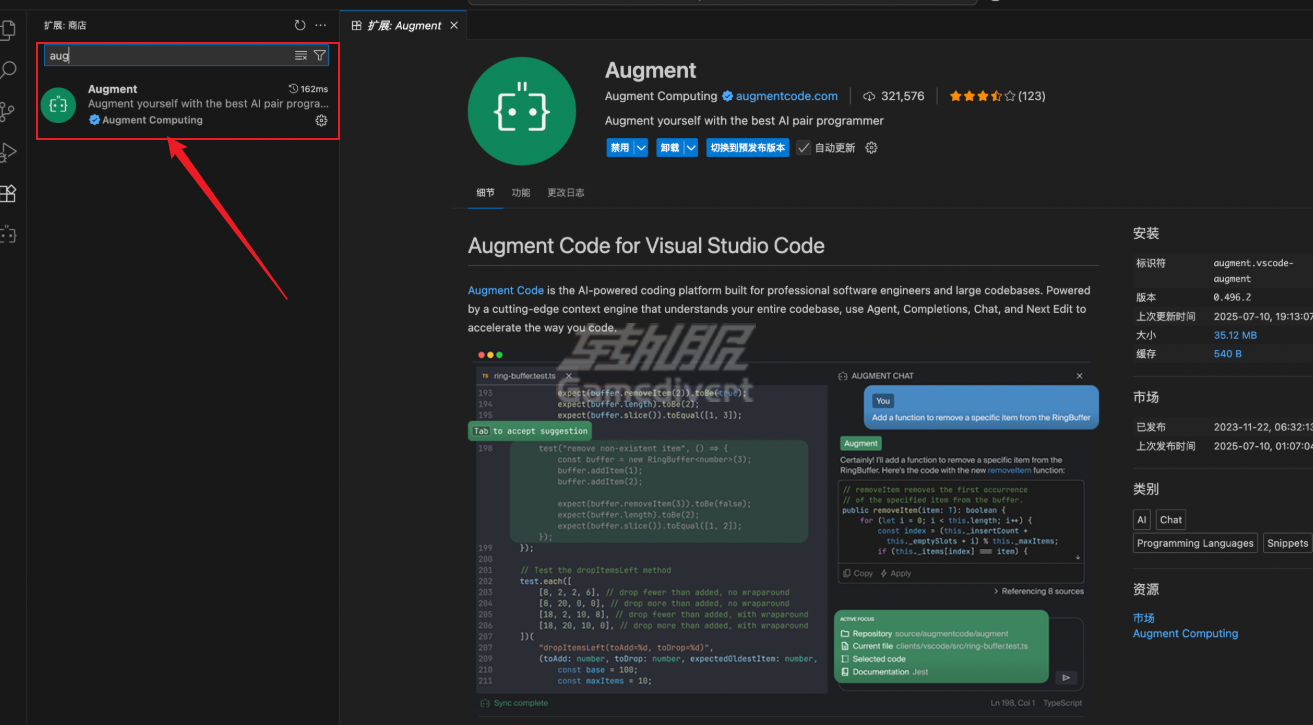Switch to the 功能 tab

pyautogui.click(x=521, y=192)
